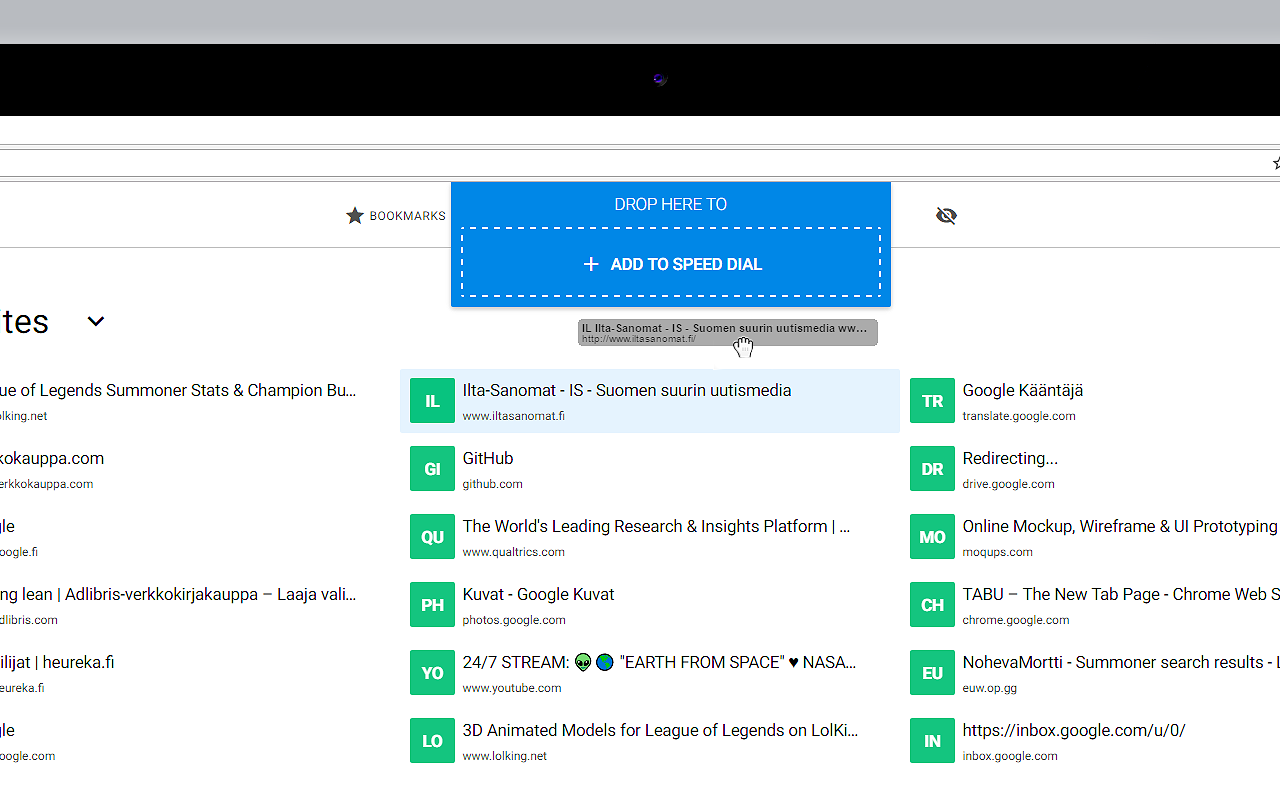Click the www.youtube.com URL text
1280x800 pixels.
[x=512, y=688]
